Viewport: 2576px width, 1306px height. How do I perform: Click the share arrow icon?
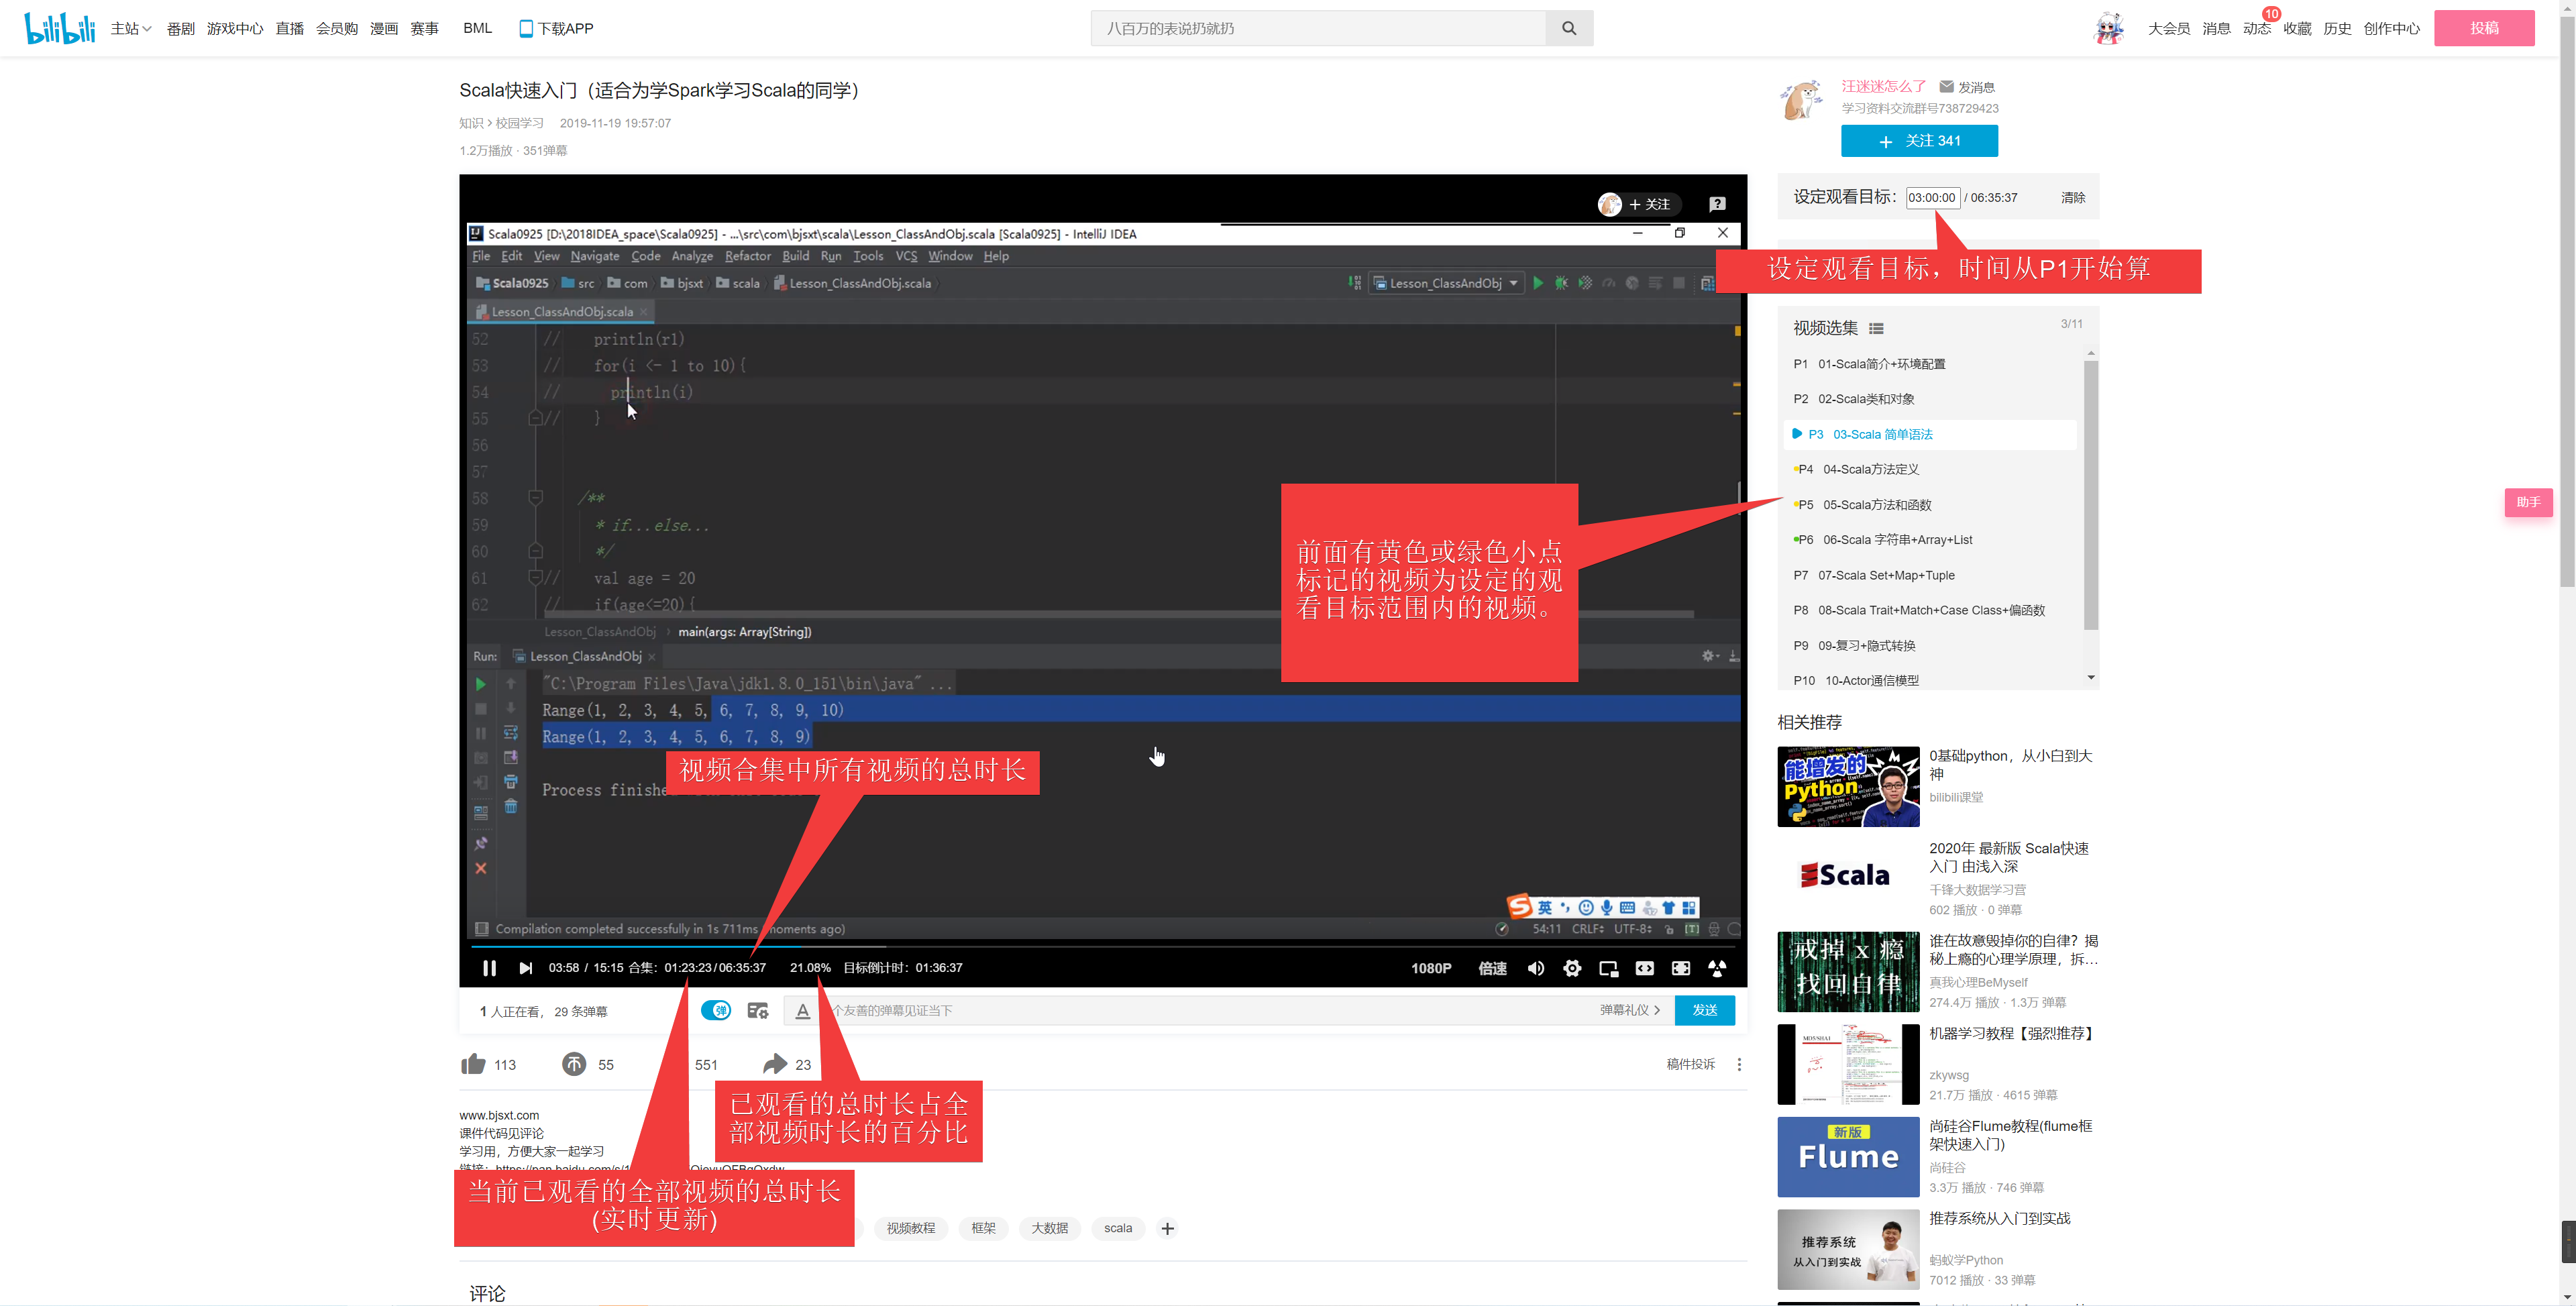[774, 1064]
